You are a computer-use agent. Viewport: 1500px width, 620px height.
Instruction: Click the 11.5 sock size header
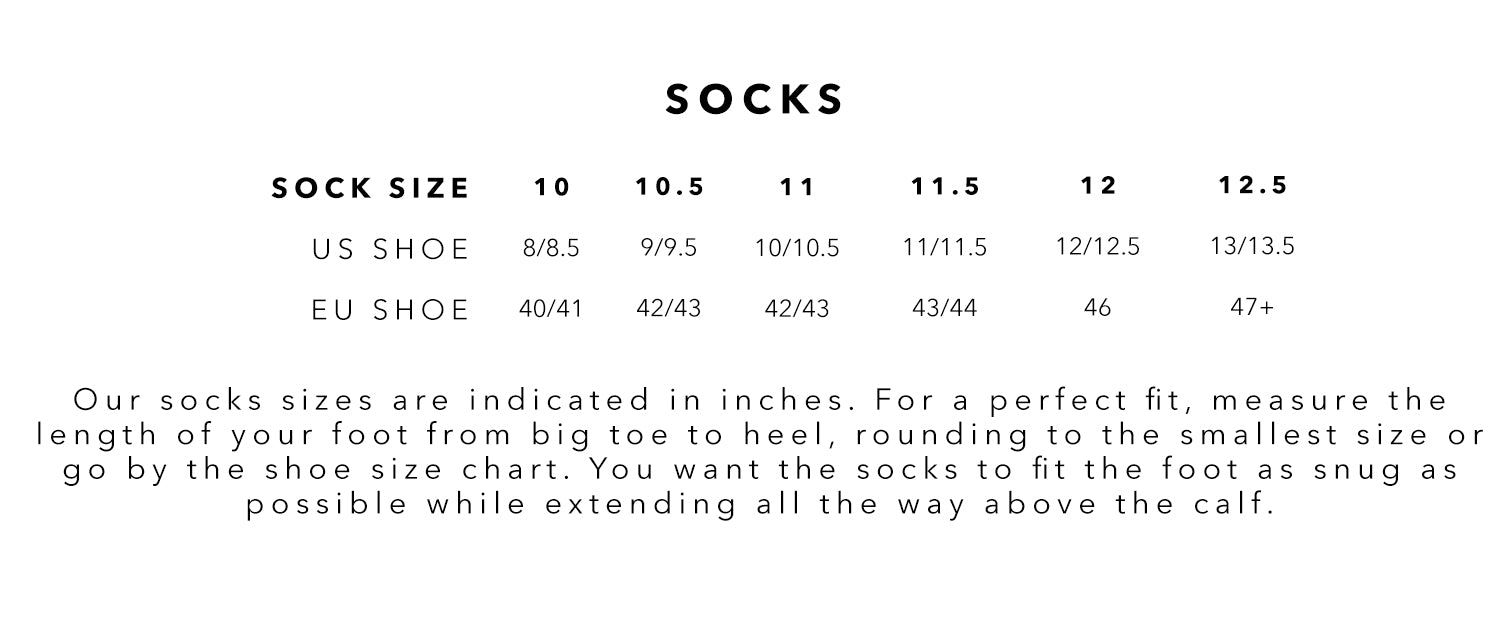pyautogui.click(x=945, y=187)
